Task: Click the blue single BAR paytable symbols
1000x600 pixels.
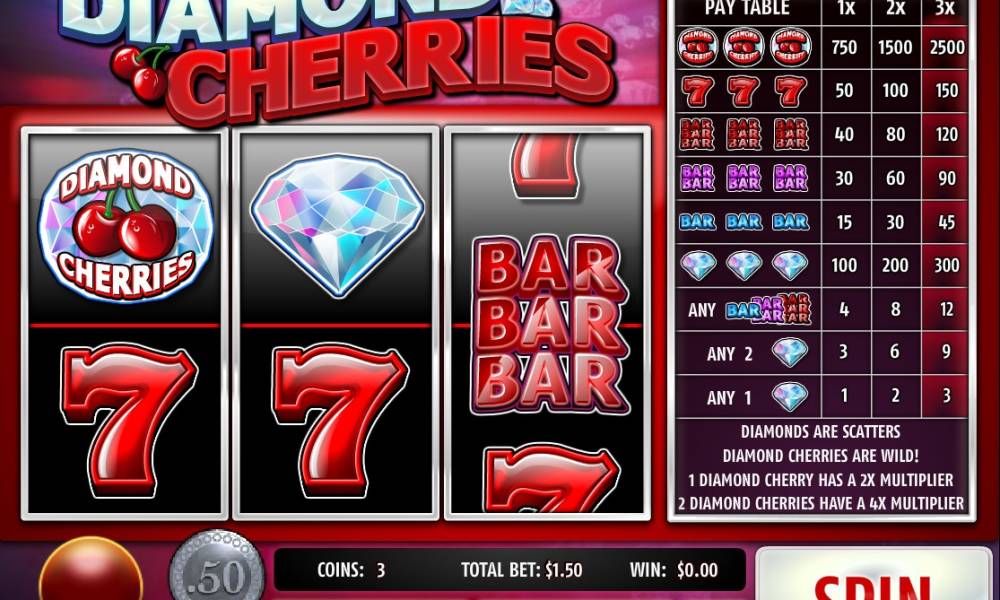Action: point(744,221)
